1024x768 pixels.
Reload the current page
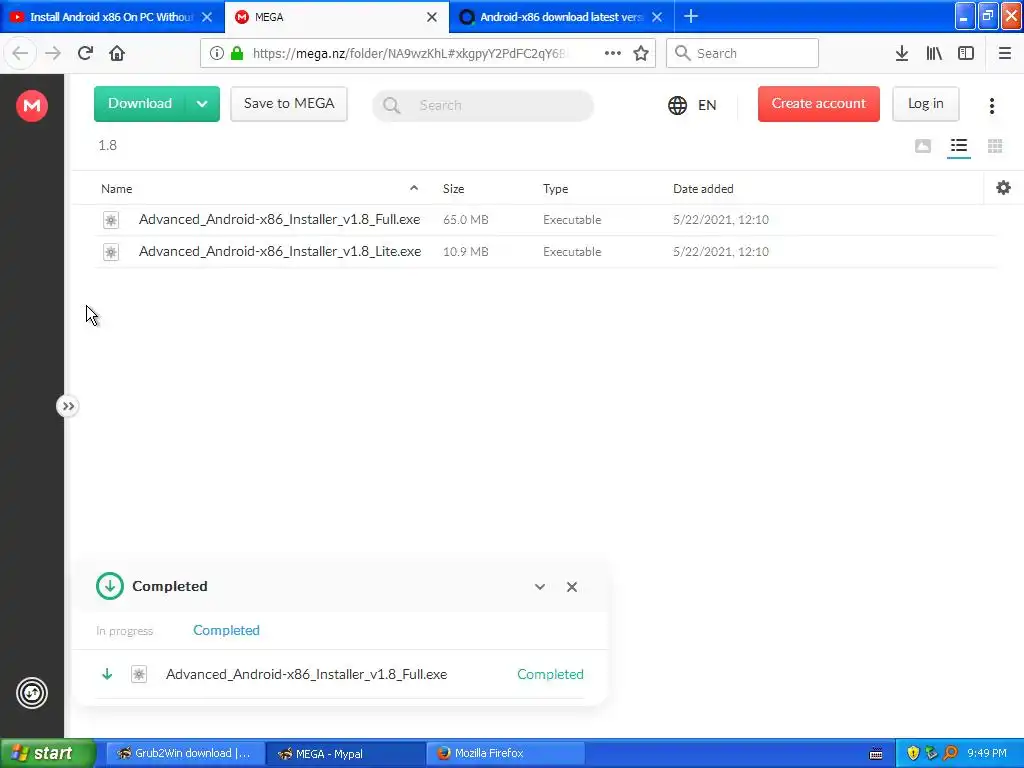(x=85, y=53)
